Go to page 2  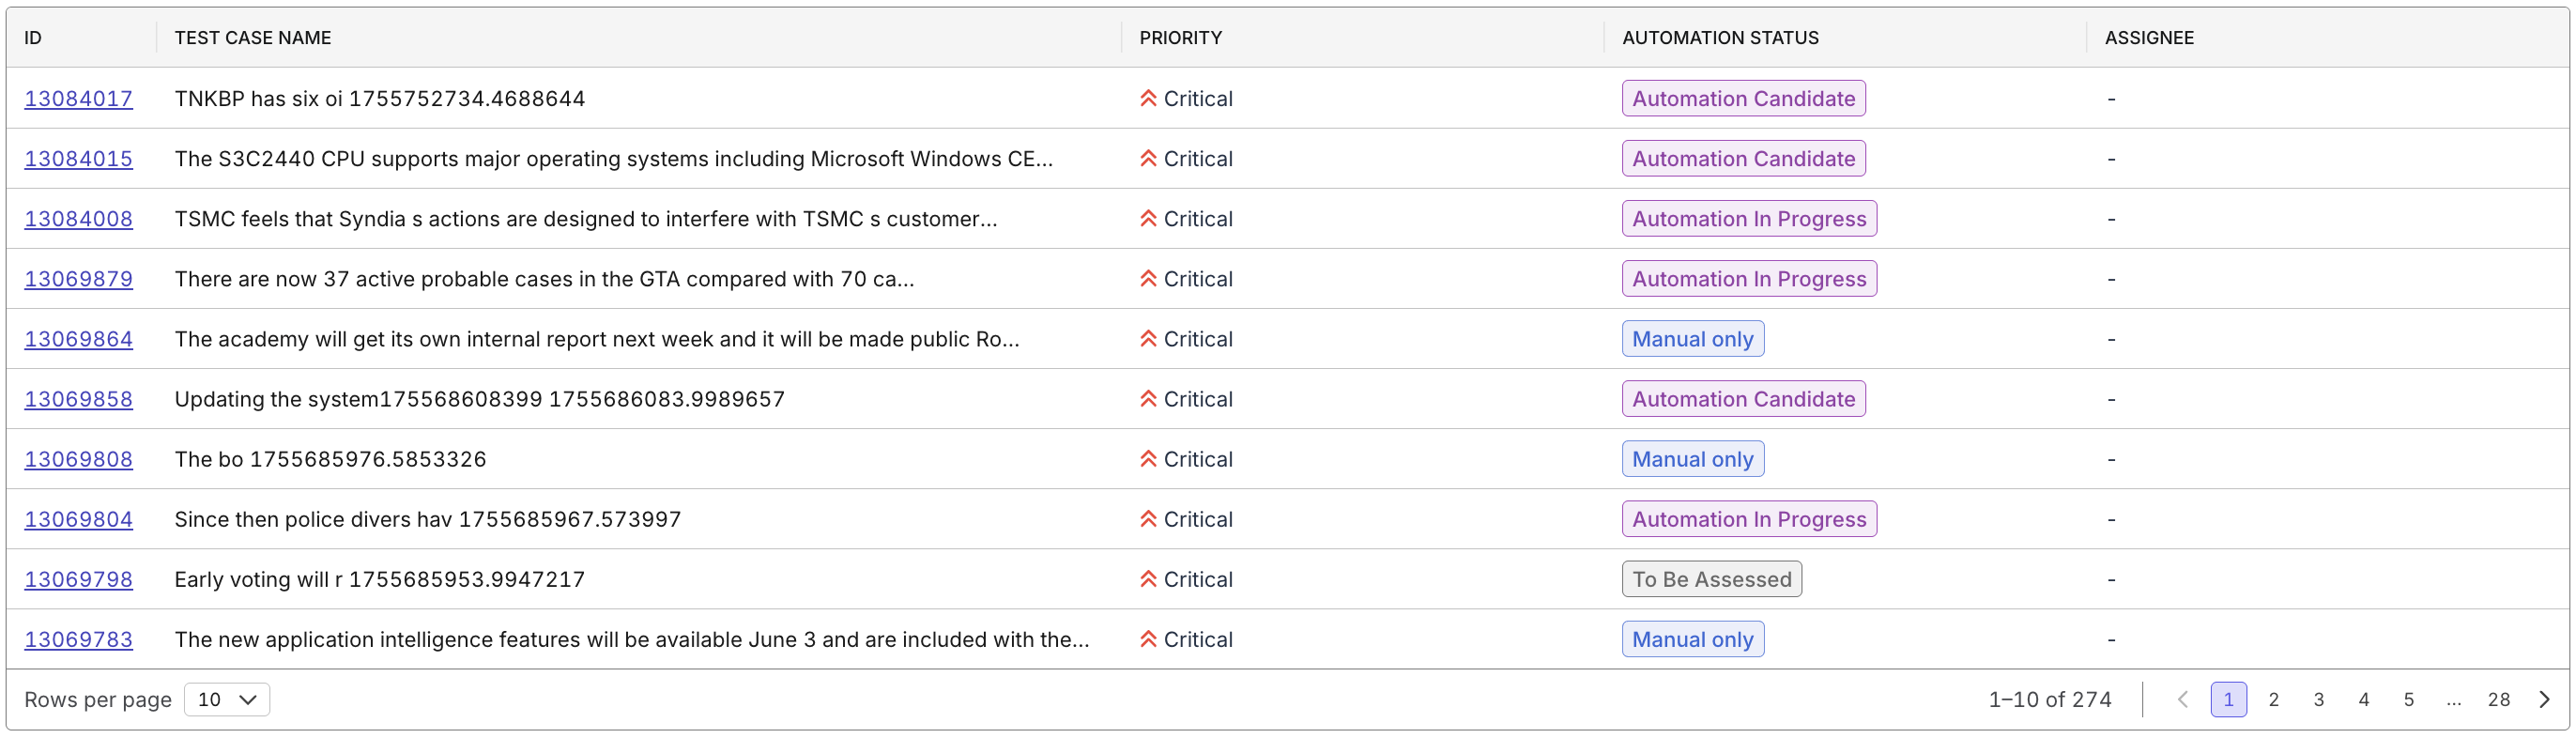pos(2273,700)
